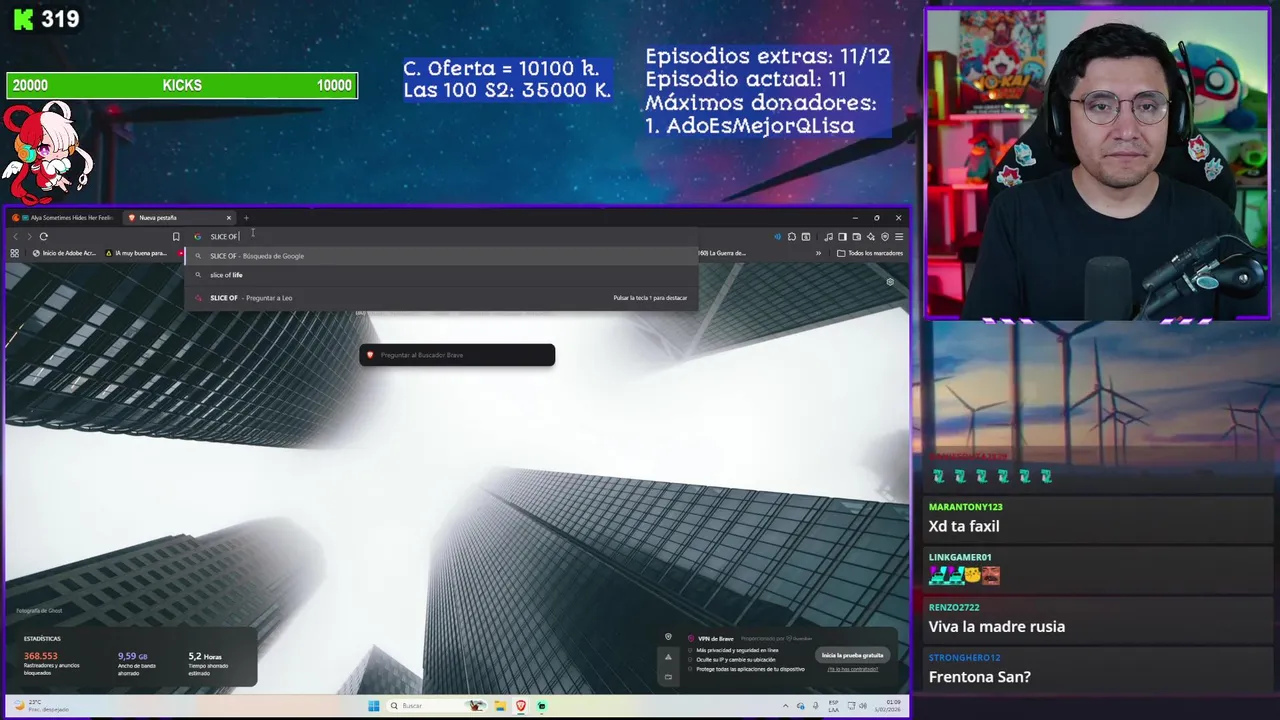
Task: Click the ESP LAA language indicator
Action: click(834, 706)
